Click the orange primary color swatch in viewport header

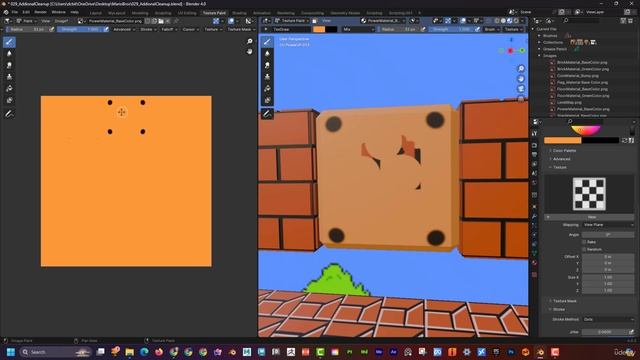pyautogui.click(x=319, y=29)
